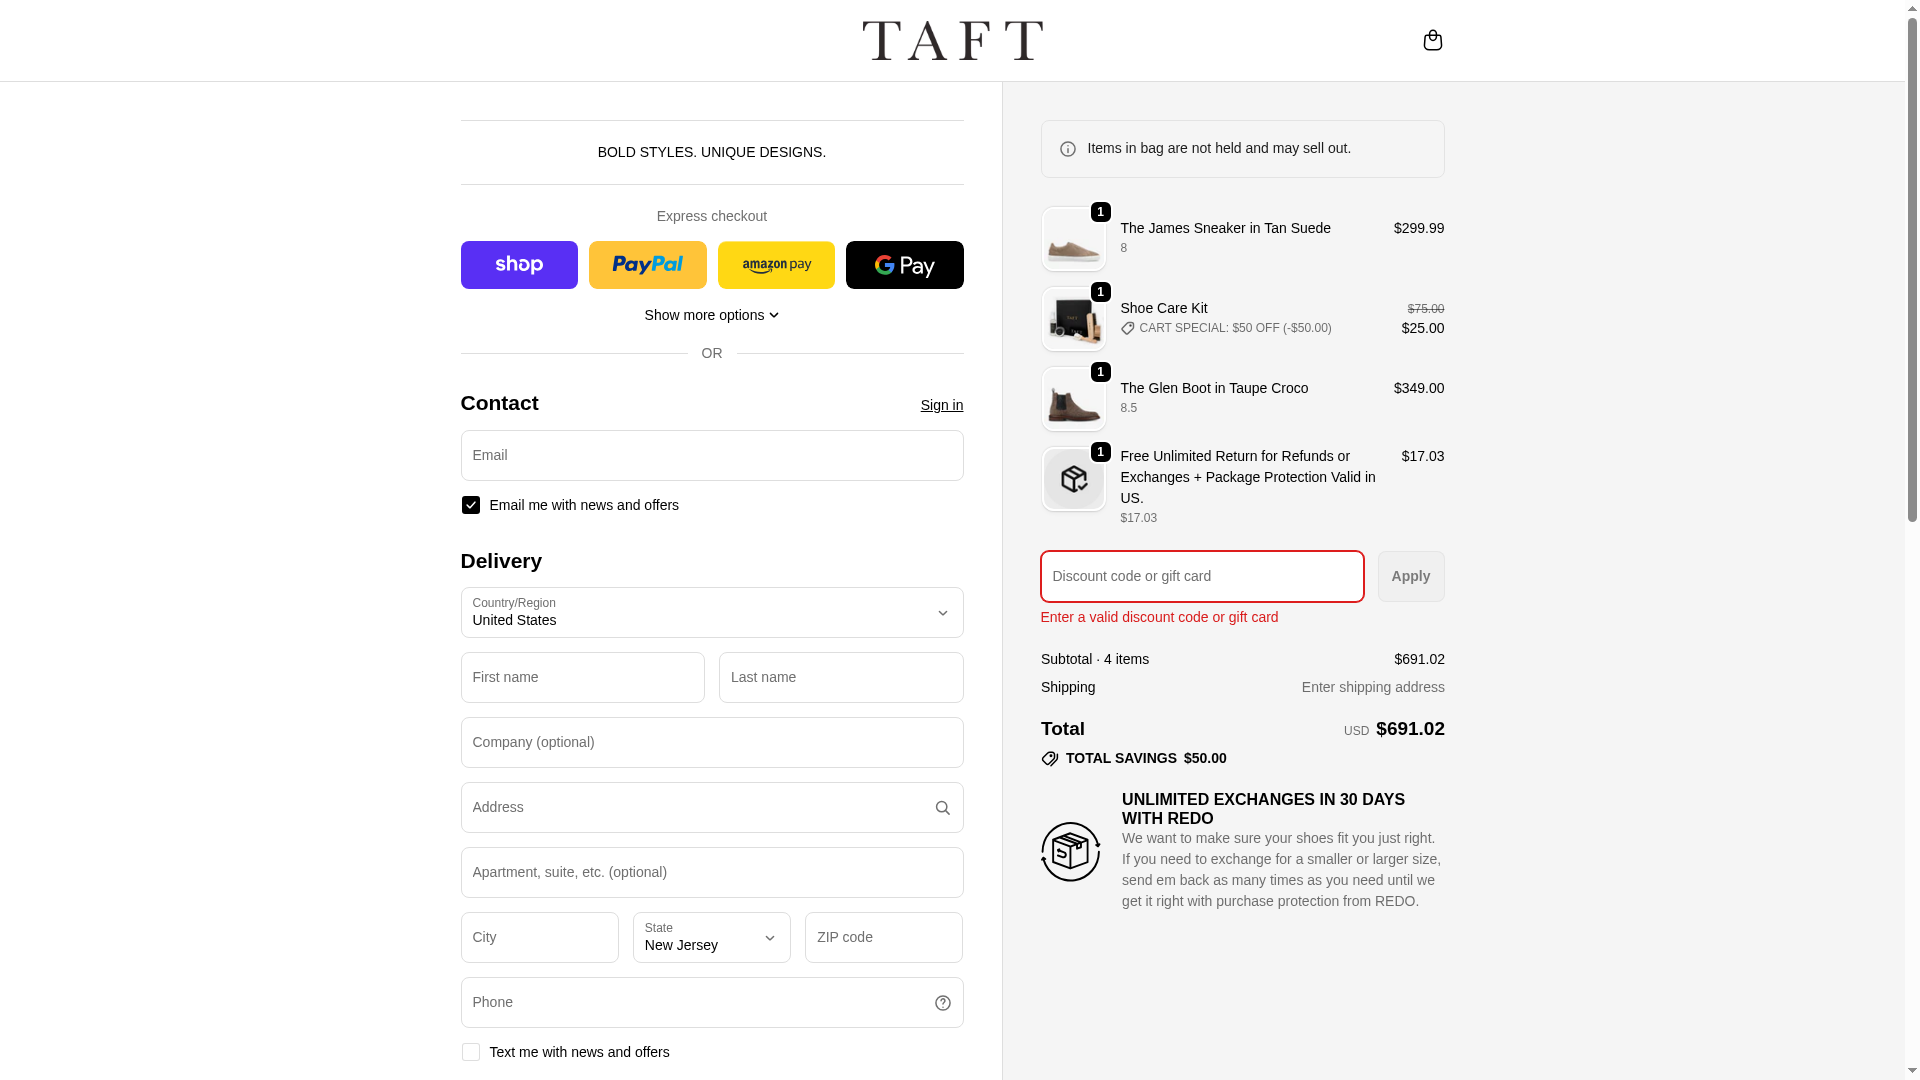Uncheck Email me with news and offers
This screenshot has width=1920, height=1080.
pos(471,505)
